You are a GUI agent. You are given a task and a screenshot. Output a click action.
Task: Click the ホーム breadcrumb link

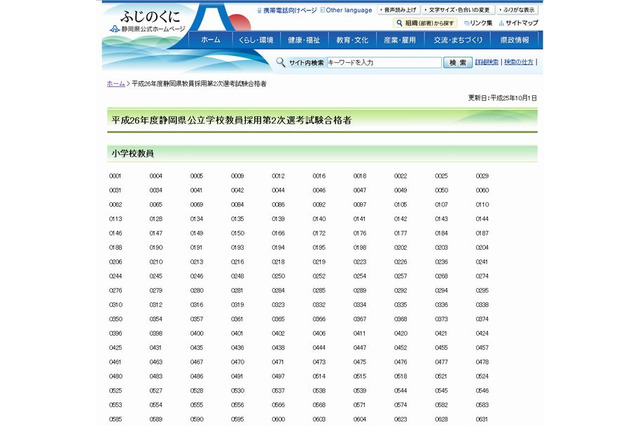116,84
